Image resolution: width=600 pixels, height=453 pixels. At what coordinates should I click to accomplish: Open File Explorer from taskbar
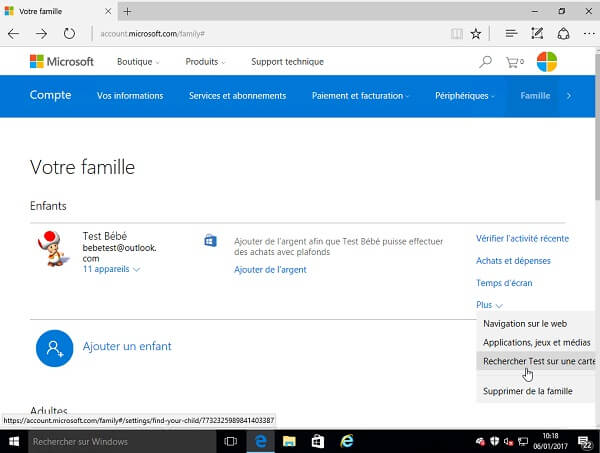click(x=289, y=442)
